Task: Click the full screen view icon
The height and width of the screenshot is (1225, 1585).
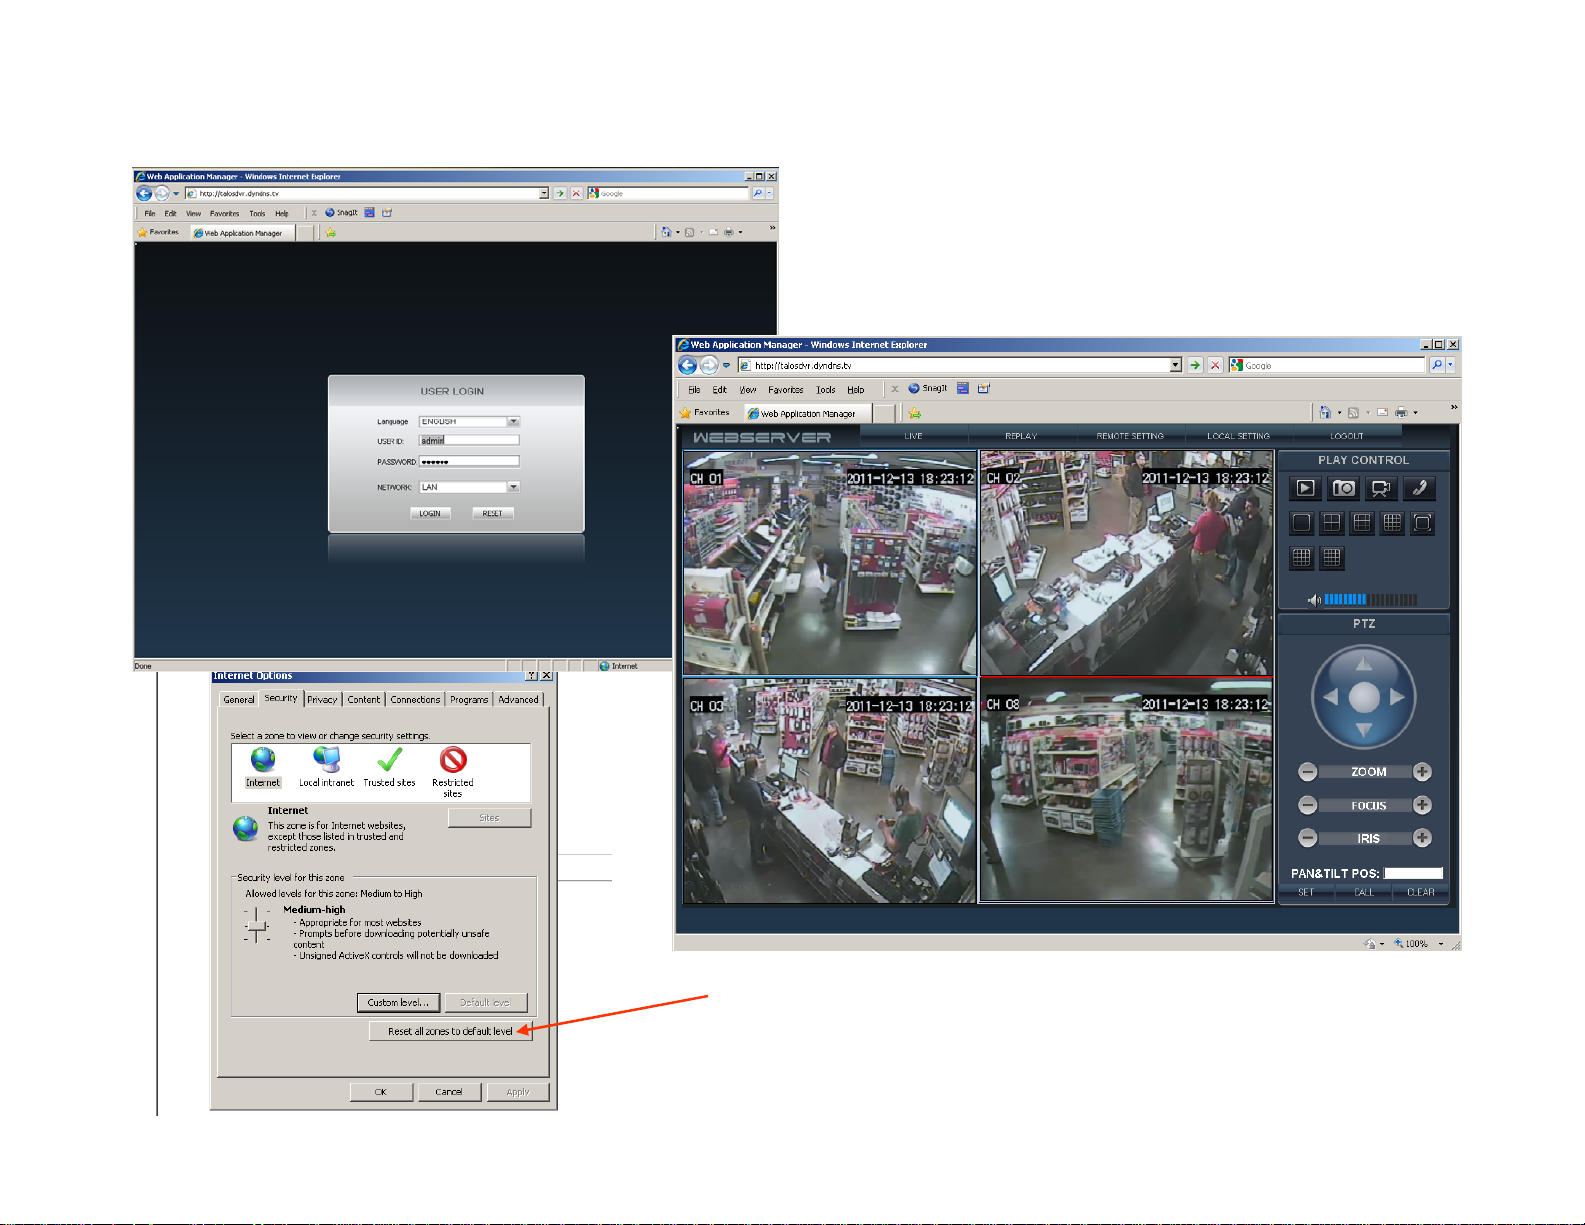Action: [x=1422, y=523]
